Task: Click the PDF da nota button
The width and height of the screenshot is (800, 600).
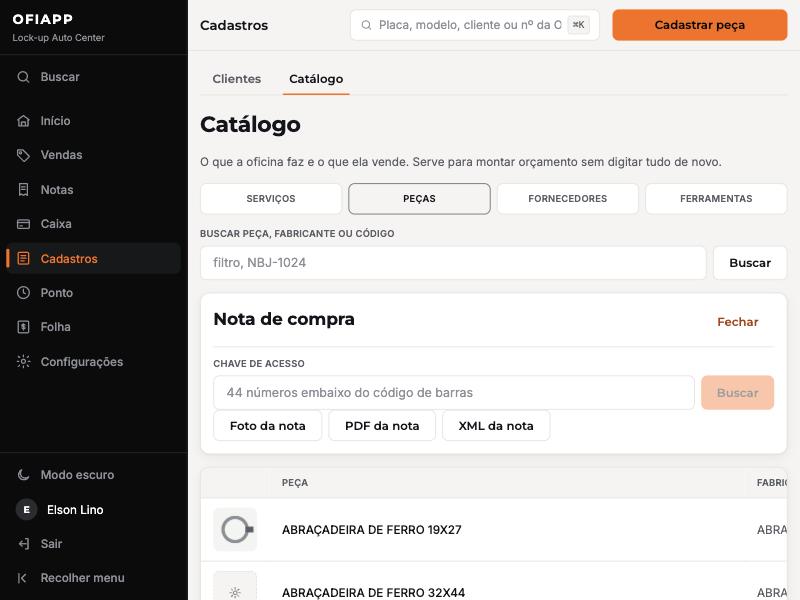Action: (382, 426)
